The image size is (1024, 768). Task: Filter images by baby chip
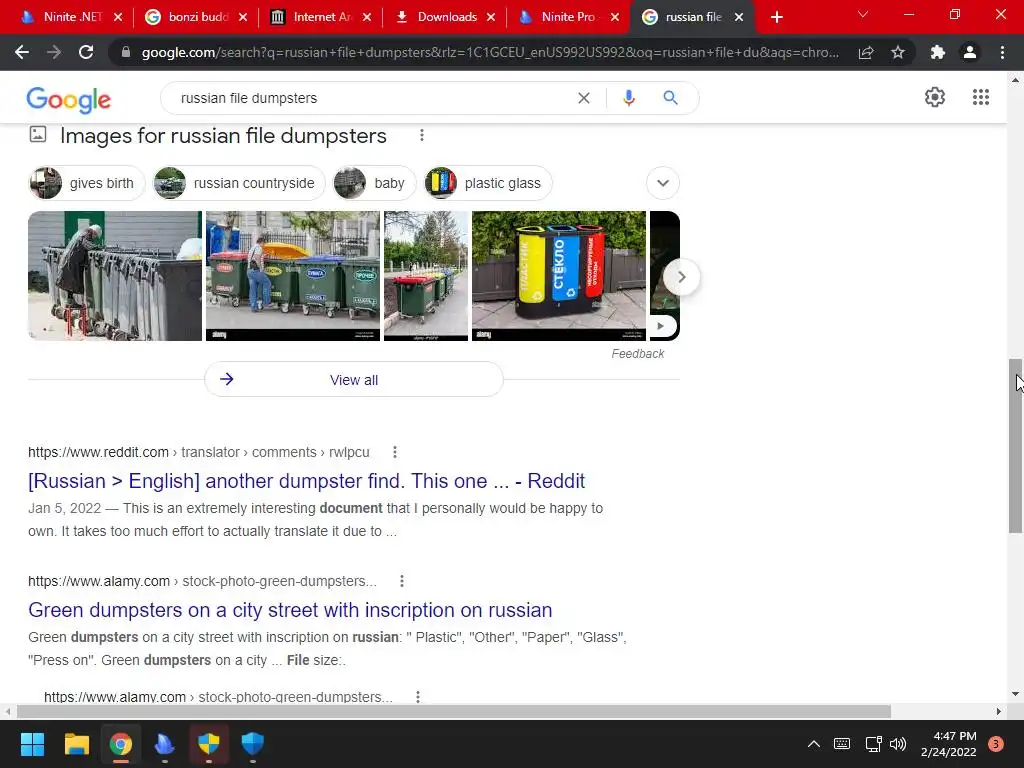pos(374,183)
